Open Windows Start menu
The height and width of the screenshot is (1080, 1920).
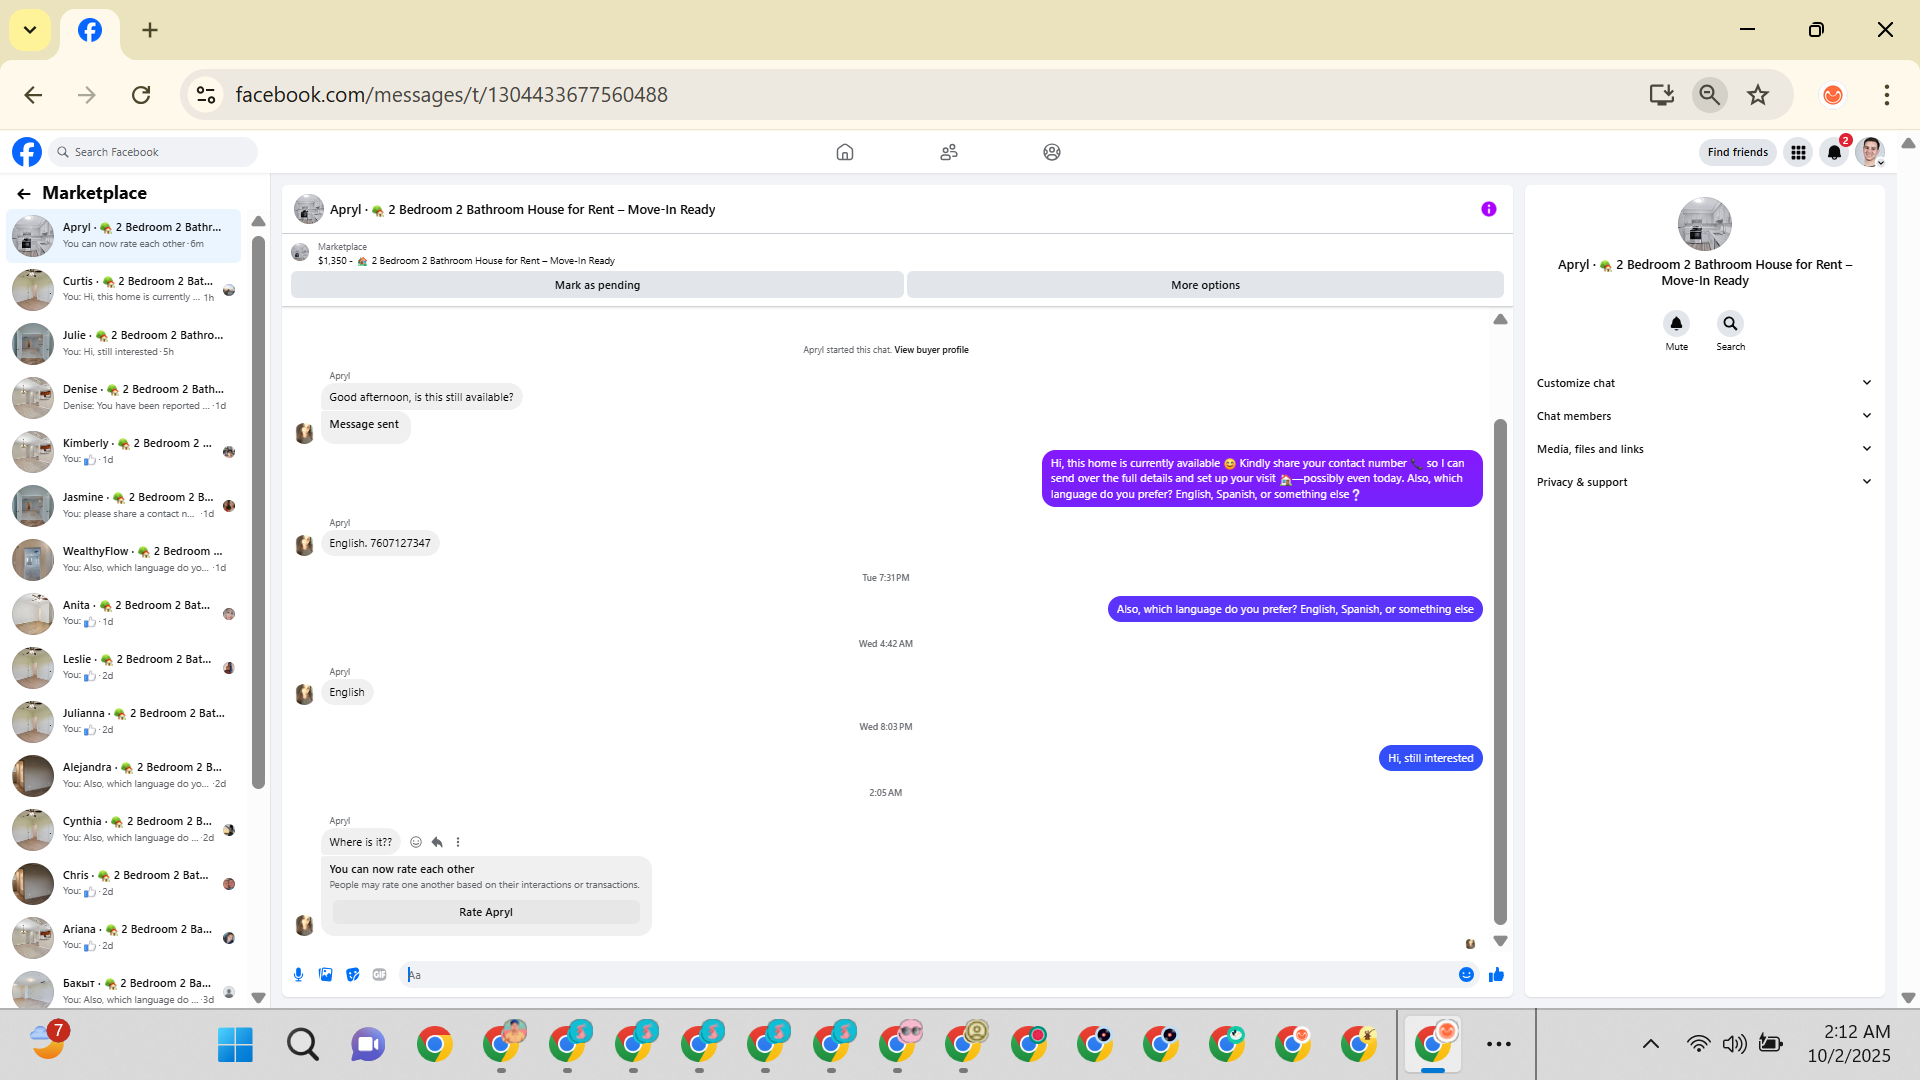[235, 1045]
